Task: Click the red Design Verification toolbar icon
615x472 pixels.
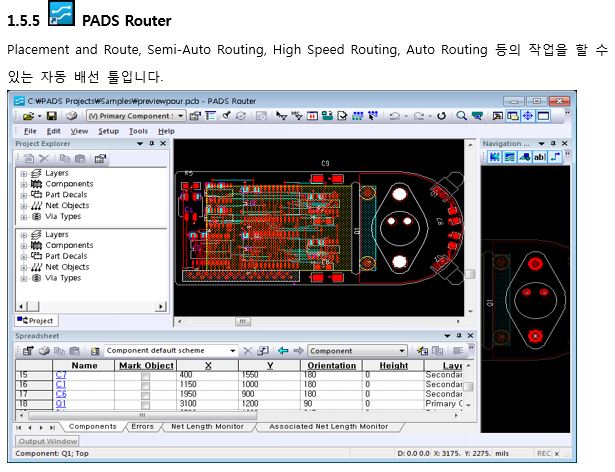Action: tap(312, 116)
